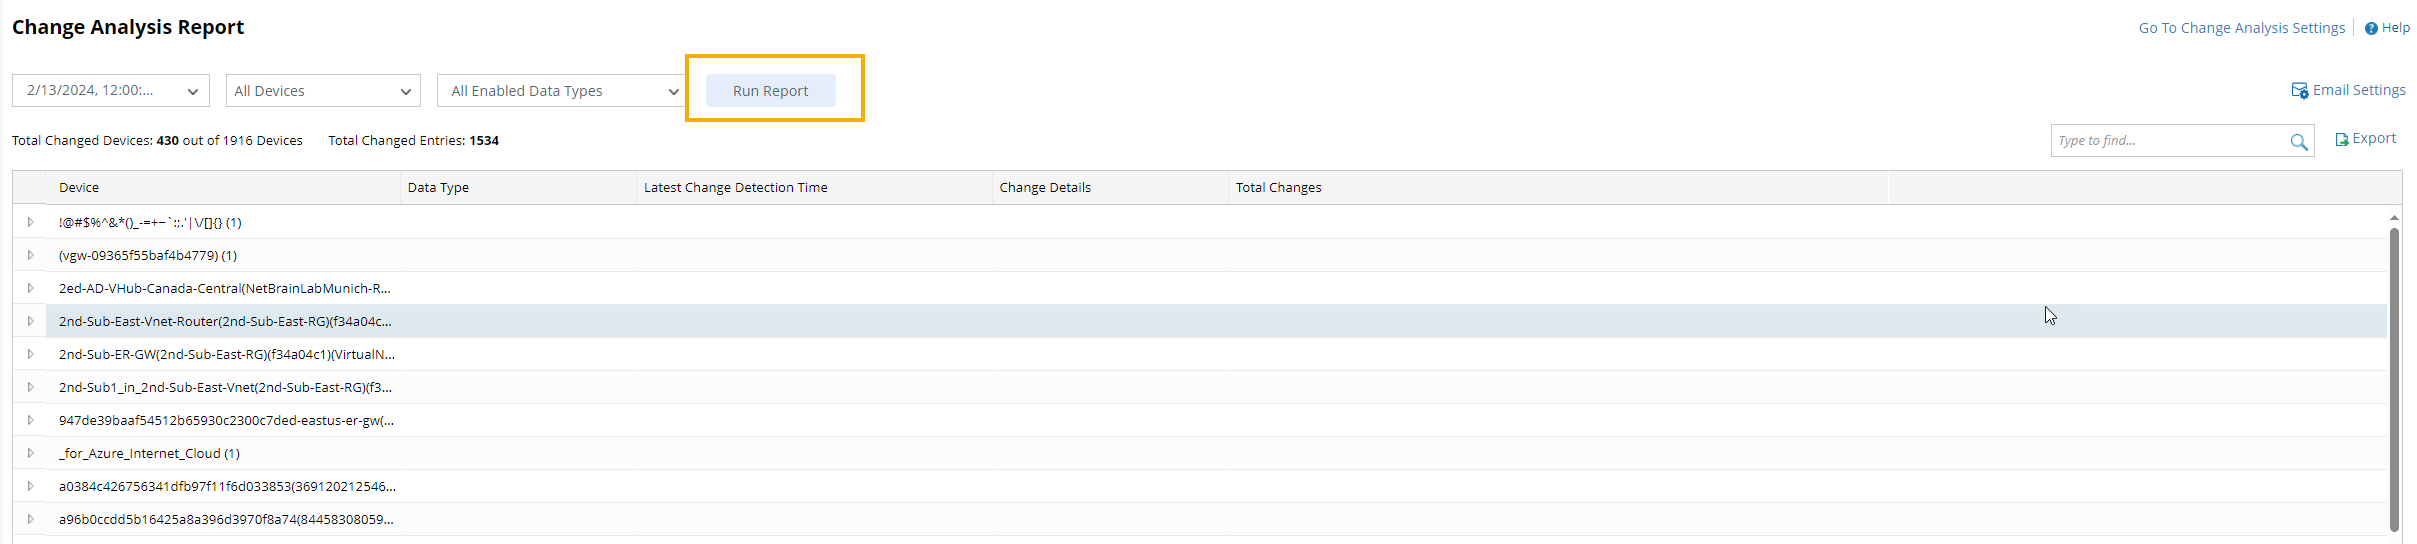Expand the _for_Azure_Internet_Cloud row

[31, 453]
